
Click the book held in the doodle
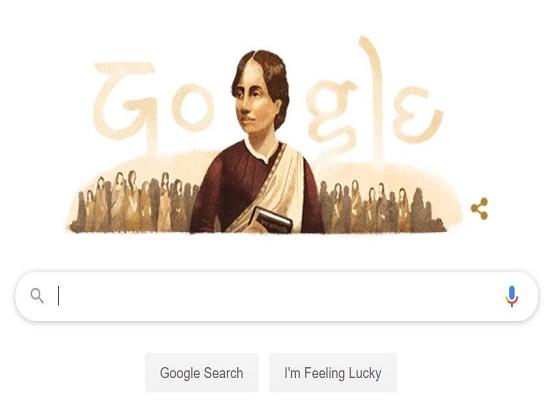click(272, 219)
